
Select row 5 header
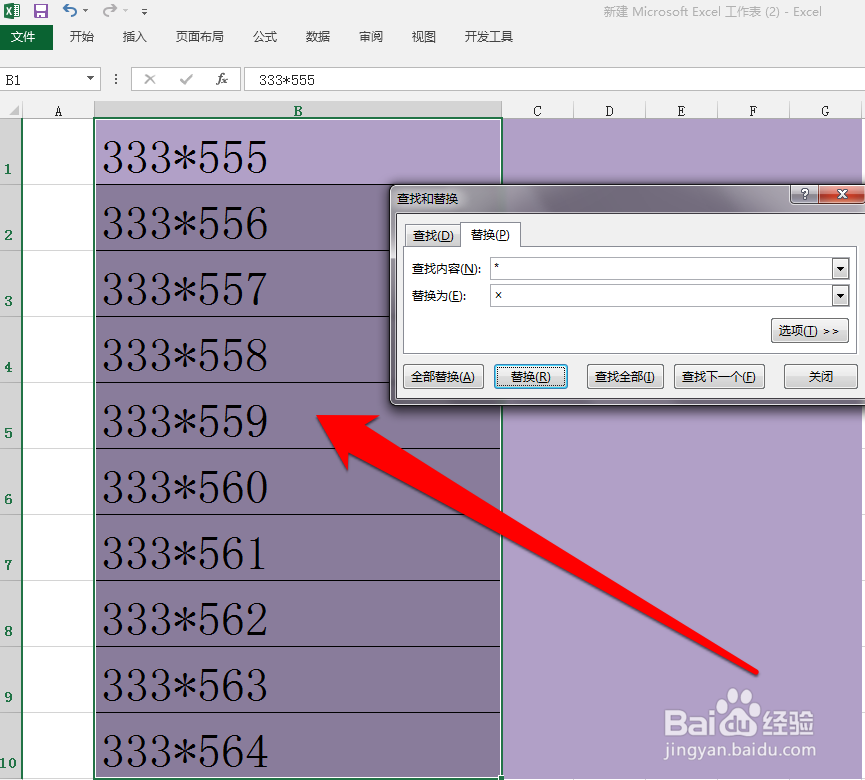pos(10,415)
